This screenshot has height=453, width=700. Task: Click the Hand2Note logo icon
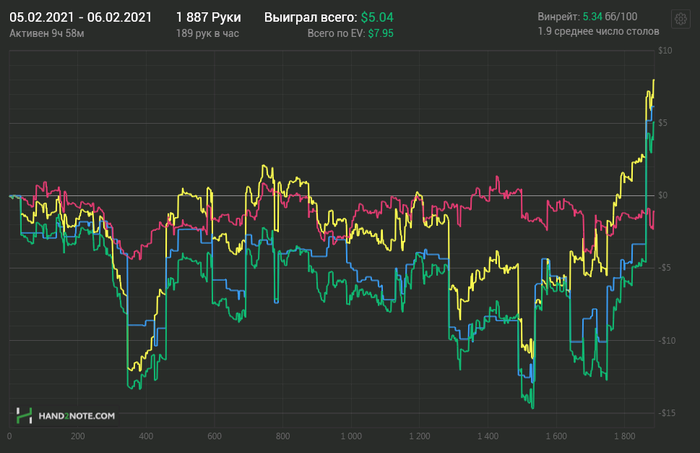tap(24, 416)
